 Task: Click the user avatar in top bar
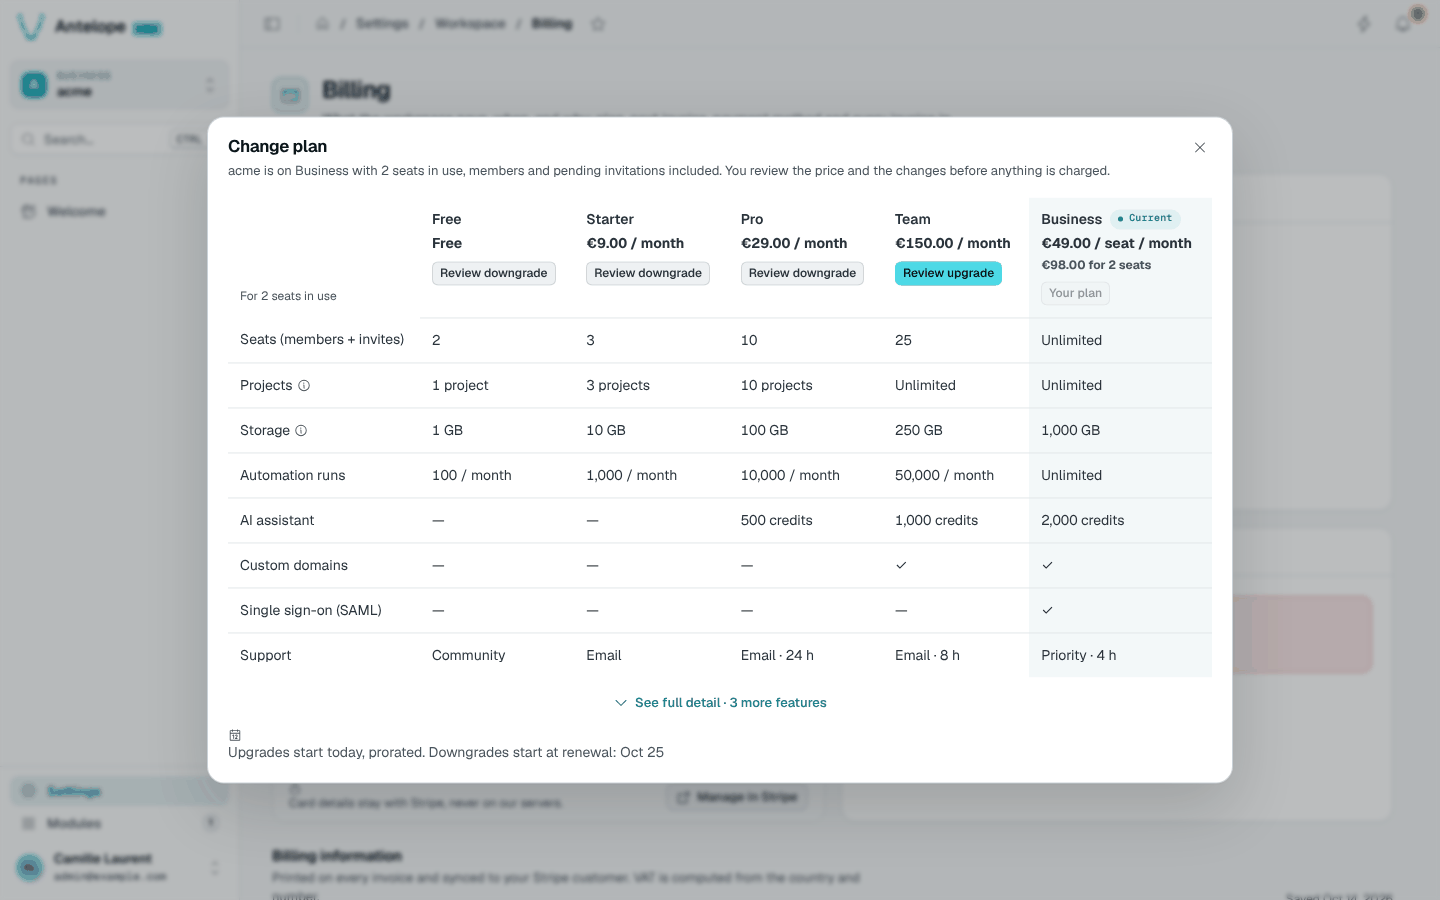pyautogui.click(x=1417, y=14)
